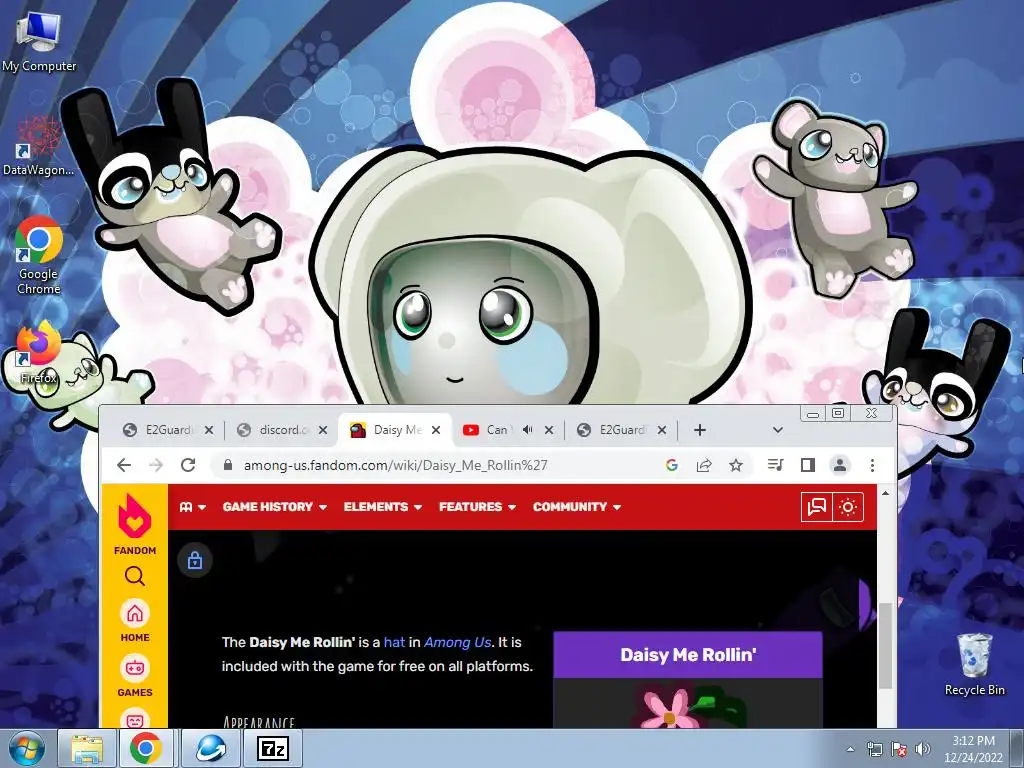Toggle system volume speaker icon
This screenshot has width=1024, height=768.
[x=923, y=749]
